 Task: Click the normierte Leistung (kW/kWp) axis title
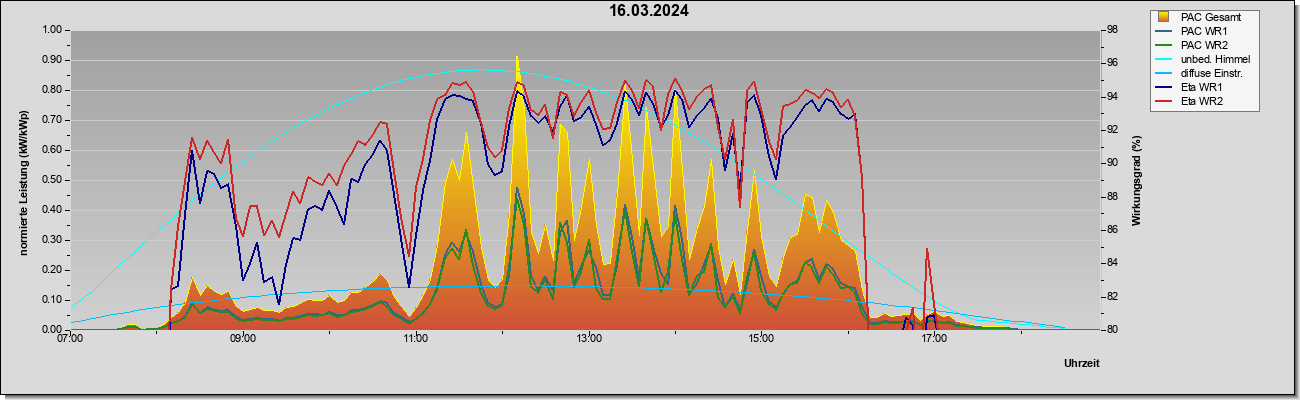(24, 180)
